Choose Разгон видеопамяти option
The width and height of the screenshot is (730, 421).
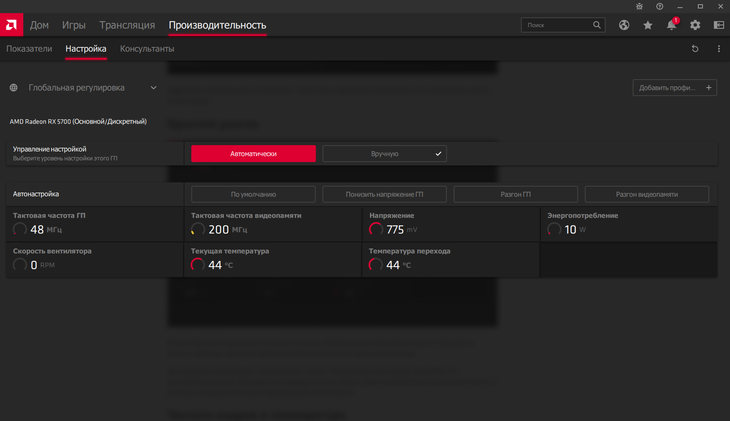click(647, 194)
